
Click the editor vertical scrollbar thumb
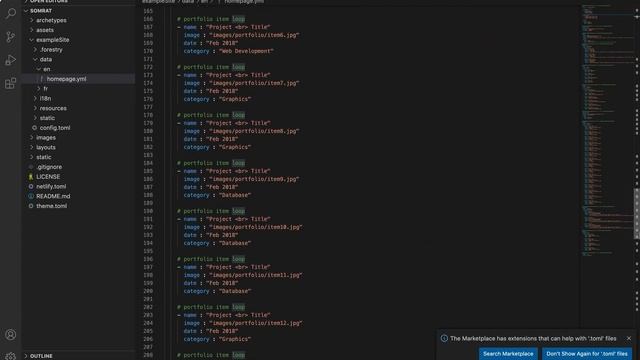(x=637, y=214)
